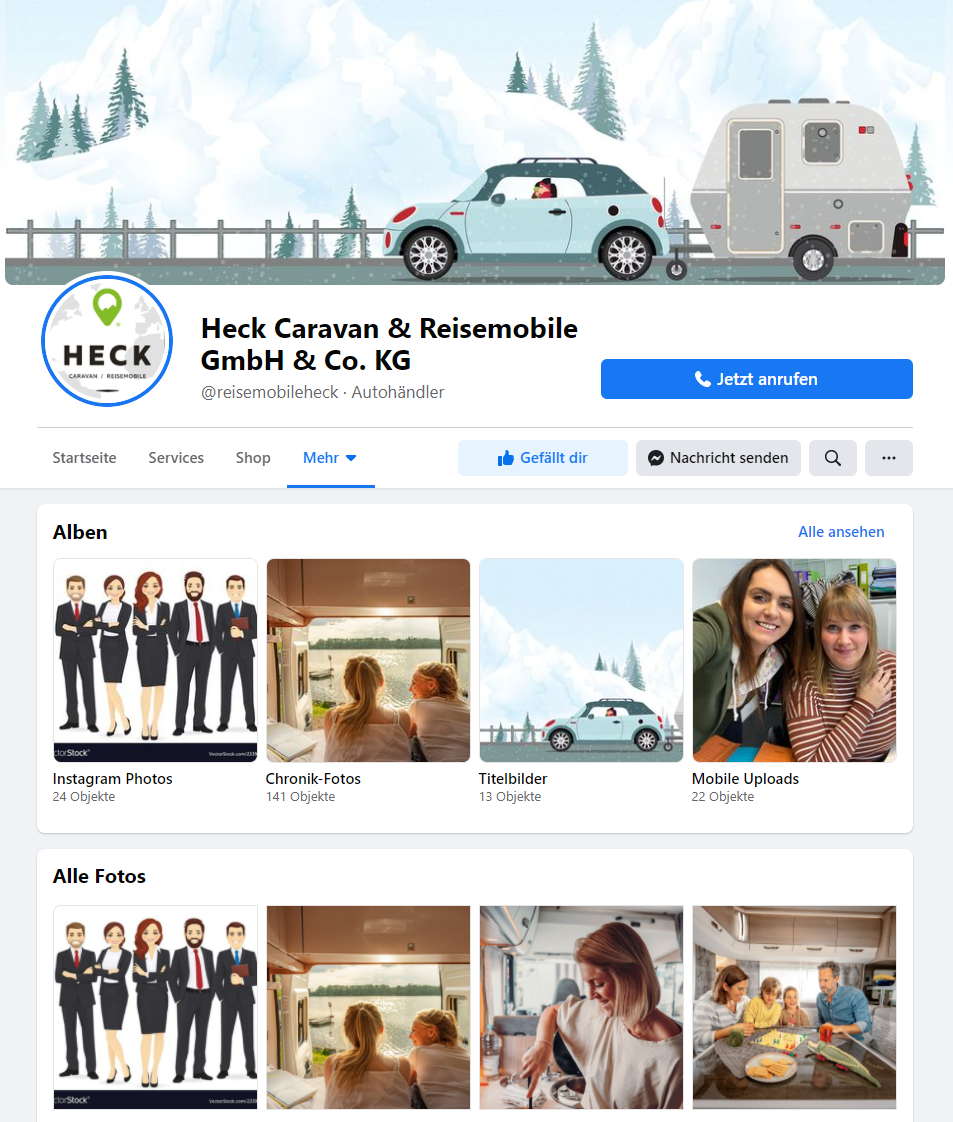Screen dimensions: 953x1122
Task: View the winter caravan cover photo
Action: coord(476,142)
